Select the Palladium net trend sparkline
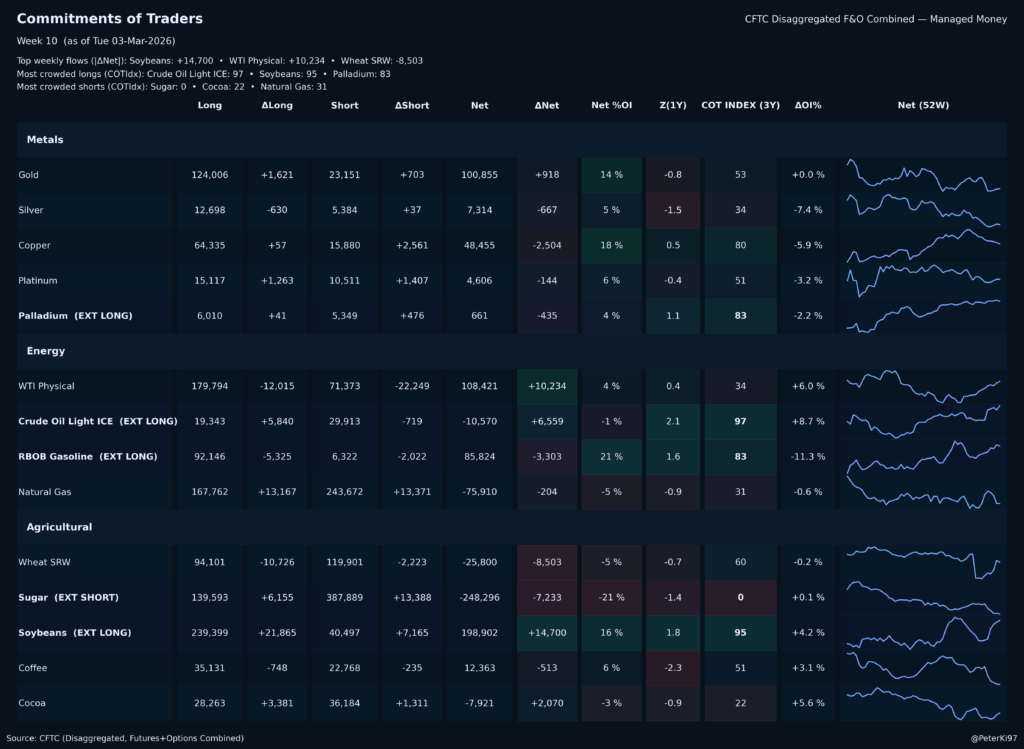 923,316
